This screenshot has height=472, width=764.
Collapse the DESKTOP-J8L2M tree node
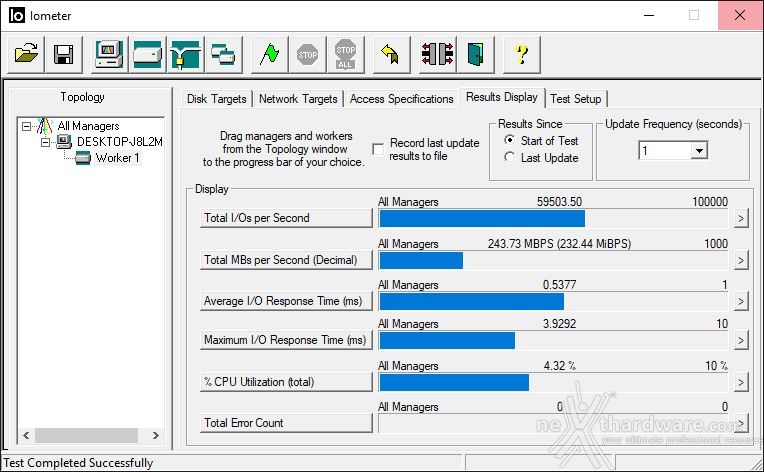(45, 143)
